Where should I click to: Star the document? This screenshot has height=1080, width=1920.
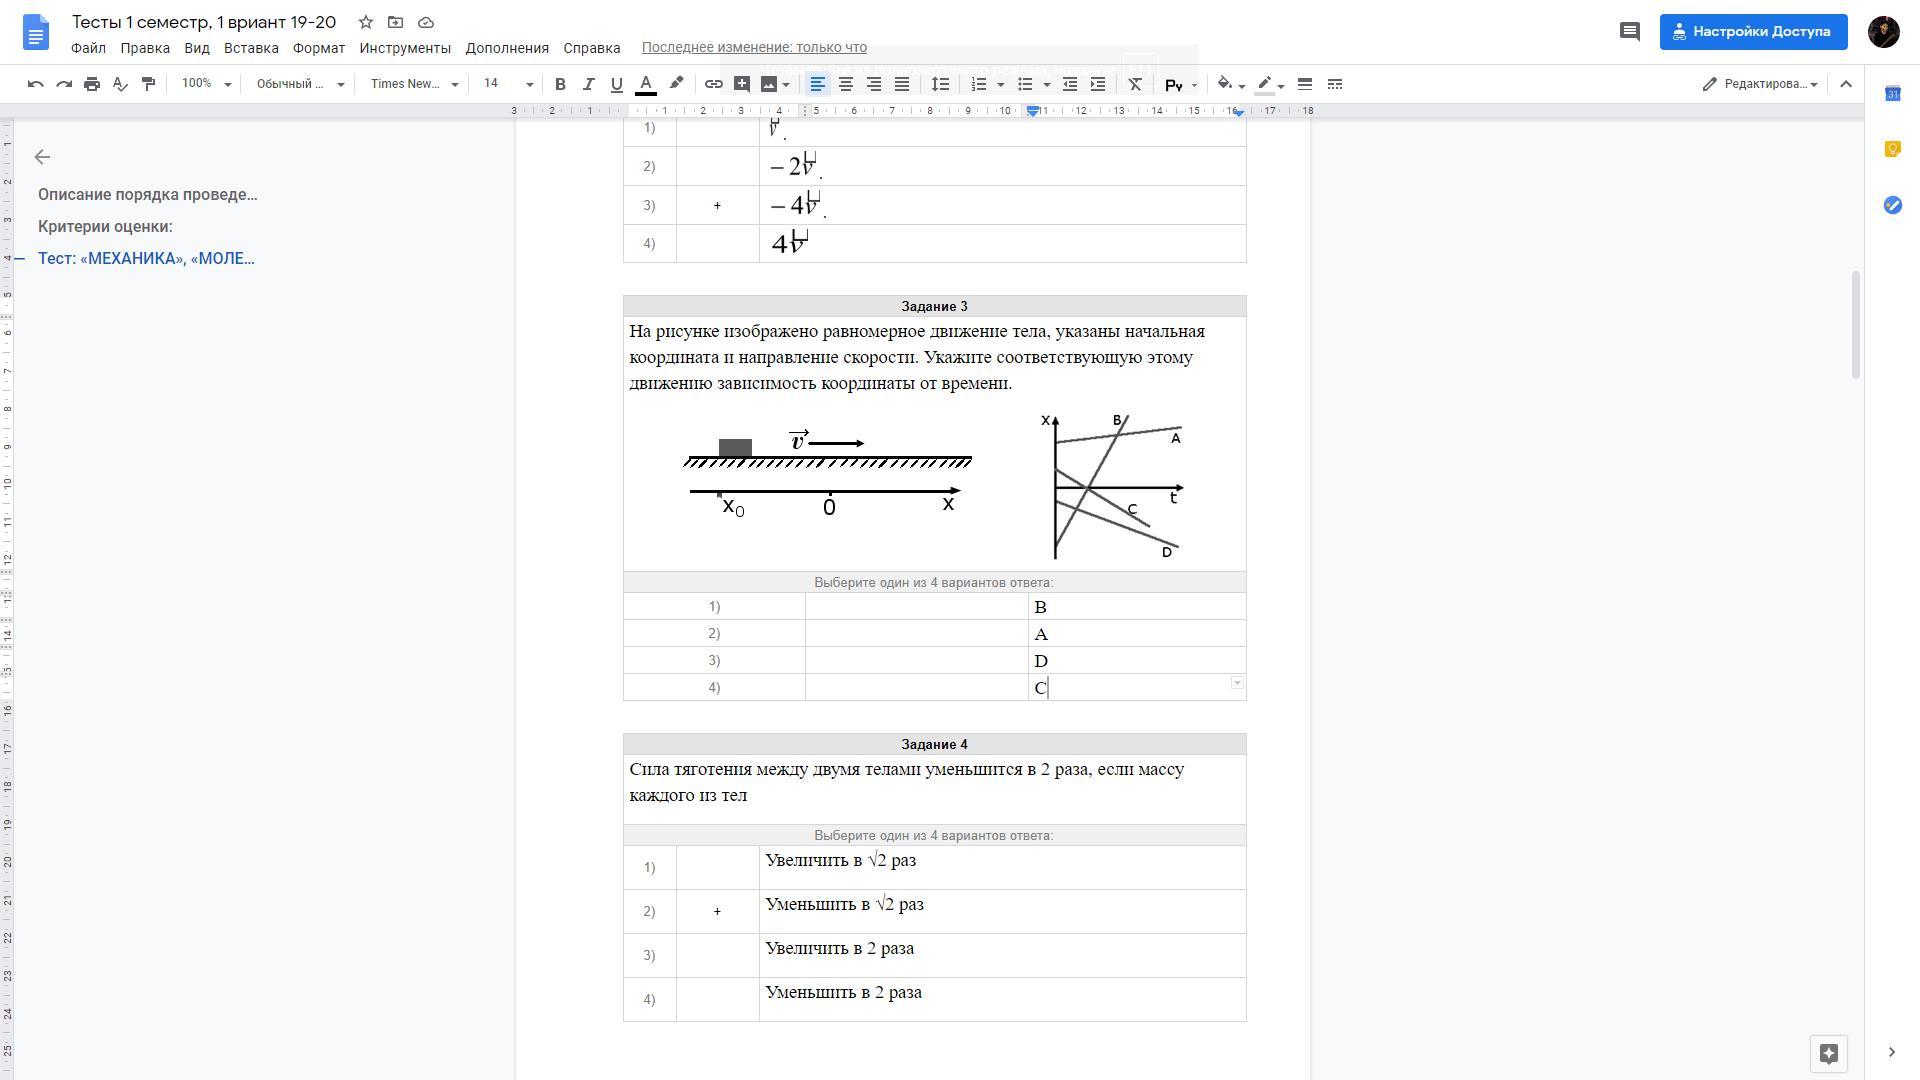[366, 22]
